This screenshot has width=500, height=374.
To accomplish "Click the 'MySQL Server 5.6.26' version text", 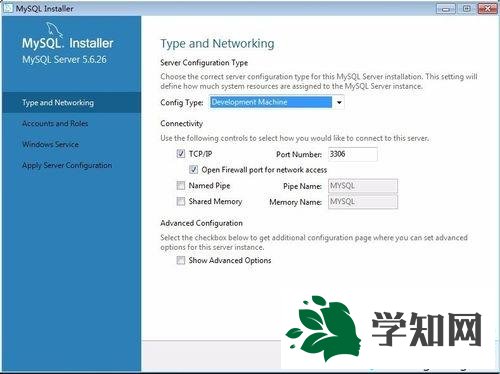I will coord(64,60).
